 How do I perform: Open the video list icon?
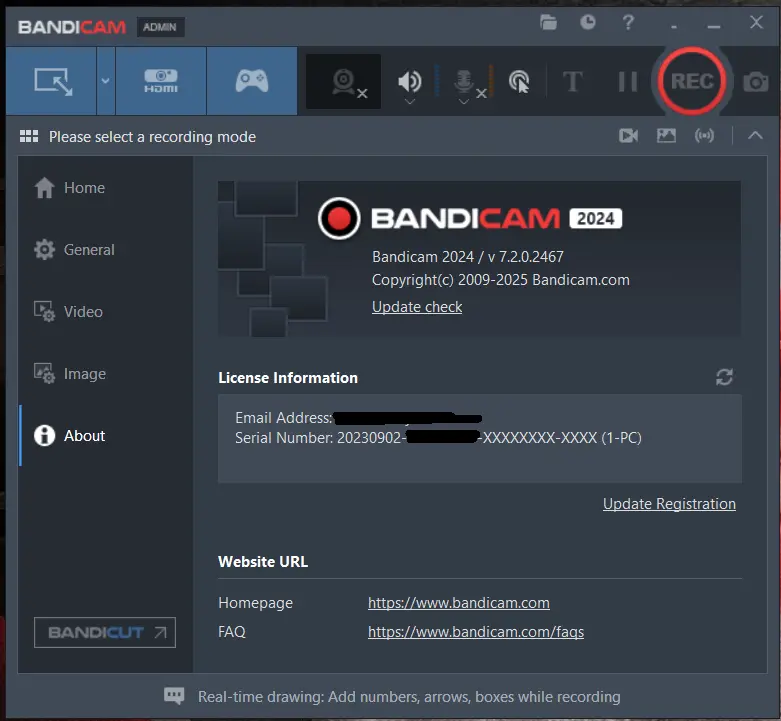[629, 135]
